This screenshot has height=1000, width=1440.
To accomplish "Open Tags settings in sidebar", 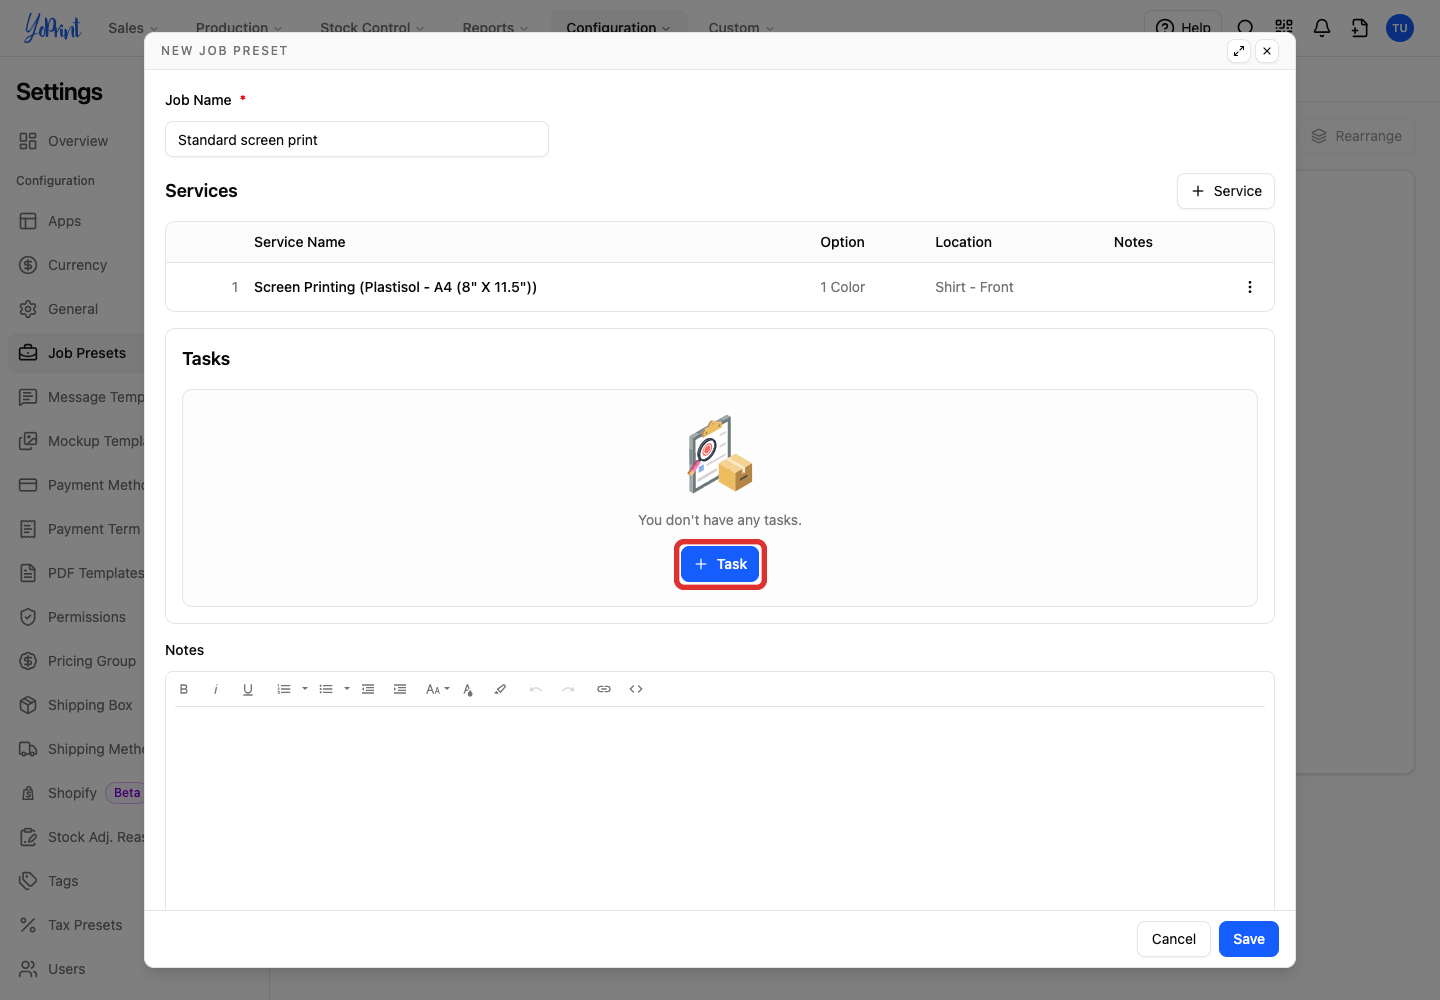I will 76,881.
